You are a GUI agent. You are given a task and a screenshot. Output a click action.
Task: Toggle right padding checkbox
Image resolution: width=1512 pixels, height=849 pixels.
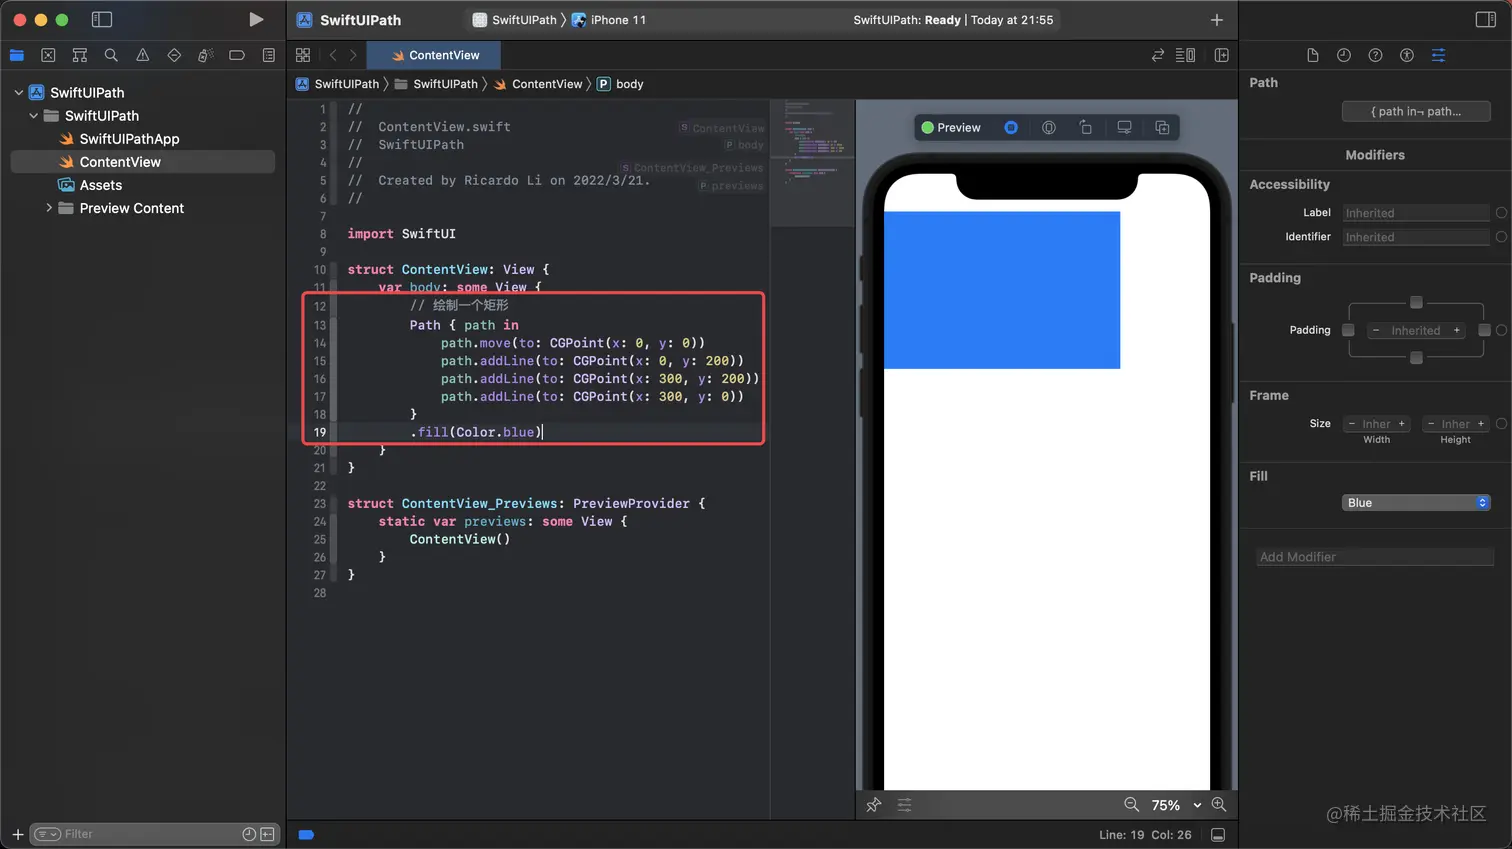[1484, 330]
